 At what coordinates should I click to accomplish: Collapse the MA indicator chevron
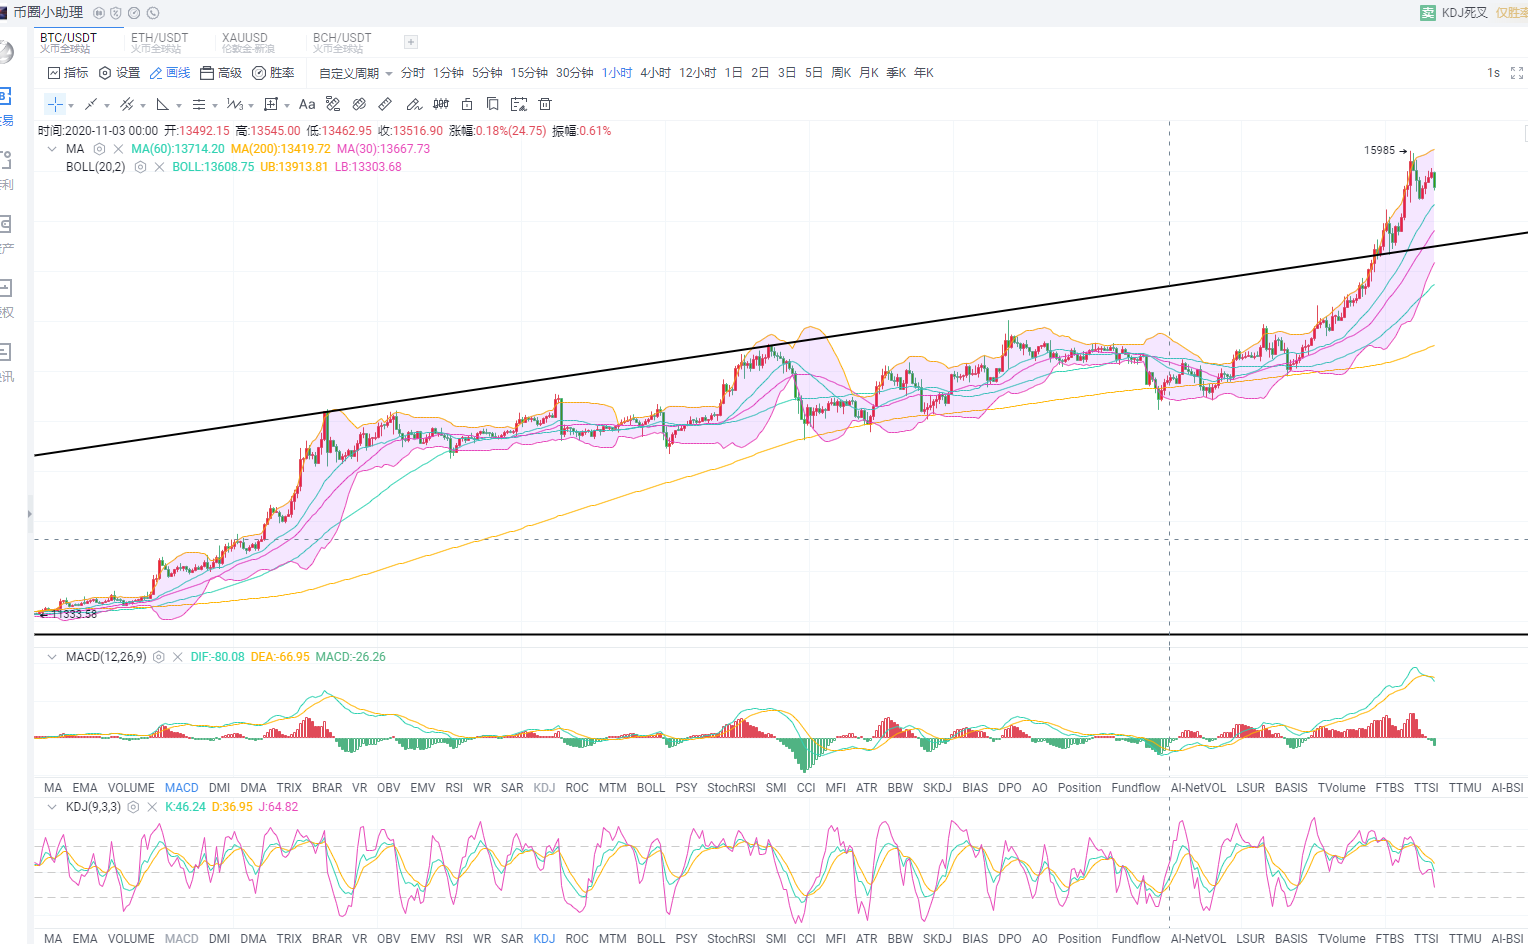52,149
